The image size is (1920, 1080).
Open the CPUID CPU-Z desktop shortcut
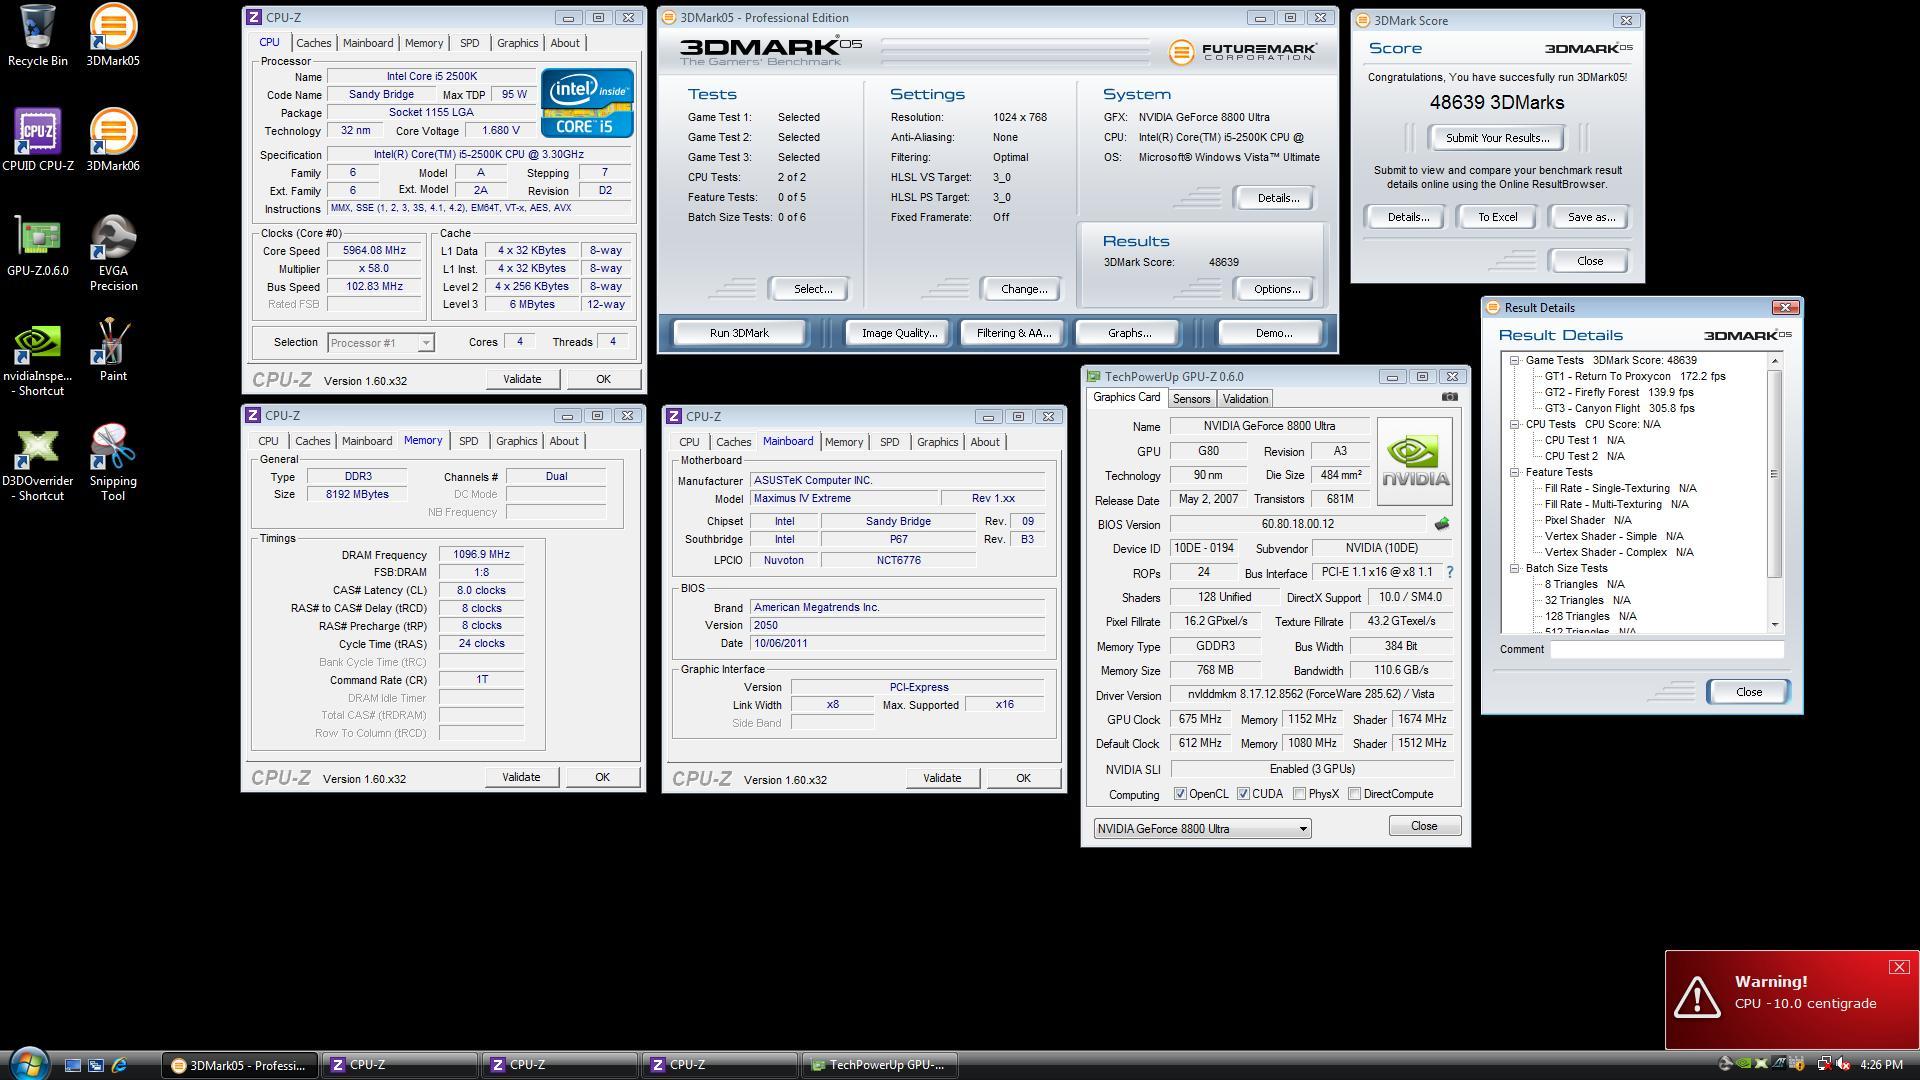click(37, 141)
